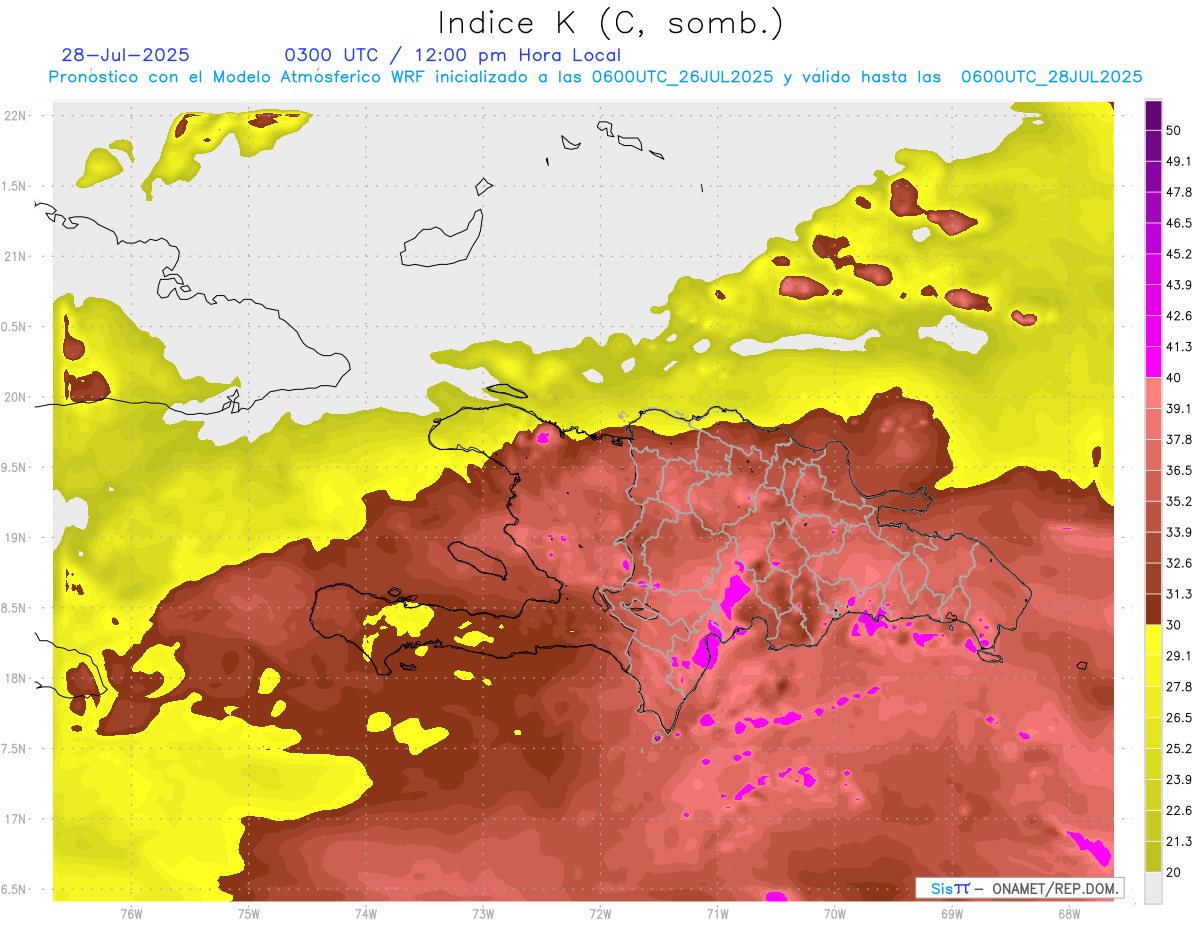
Task: Click the colorbar value "32.6"
Action: [x=1181, y=563]
